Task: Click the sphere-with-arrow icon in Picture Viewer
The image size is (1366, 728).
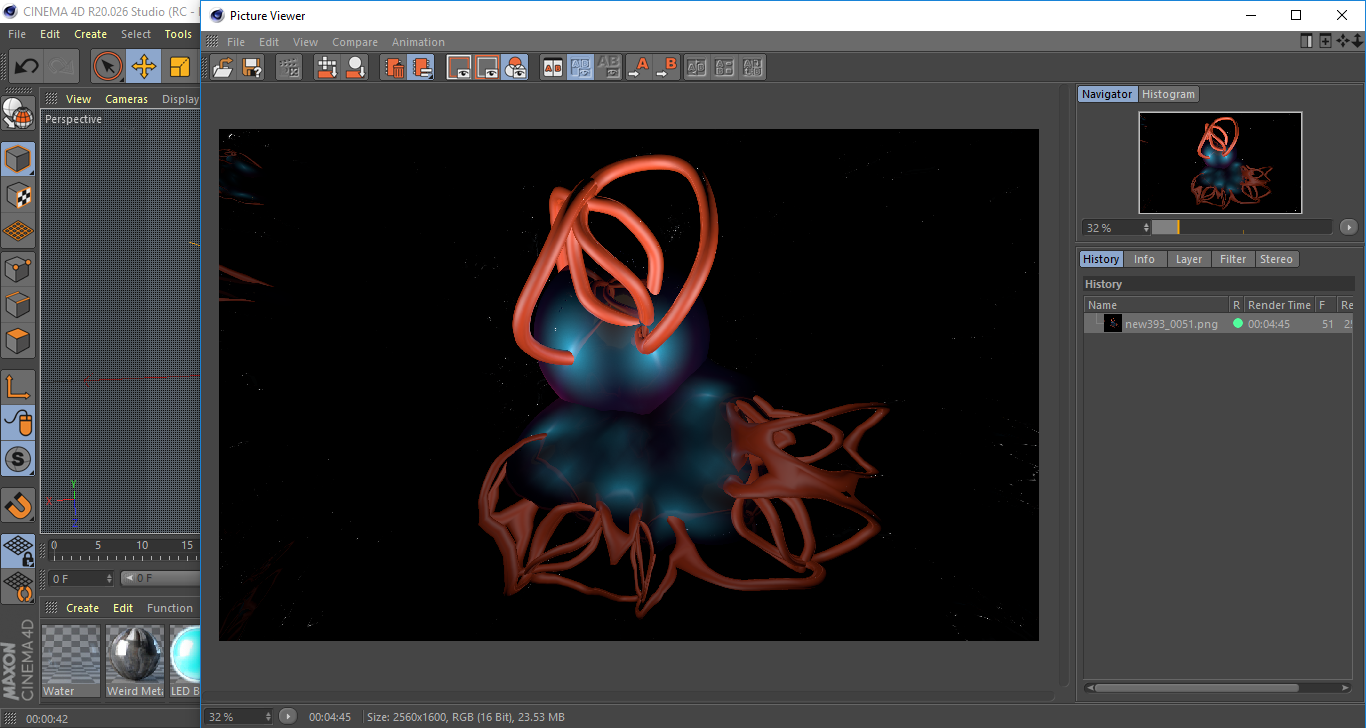Action: click(355, 67)
